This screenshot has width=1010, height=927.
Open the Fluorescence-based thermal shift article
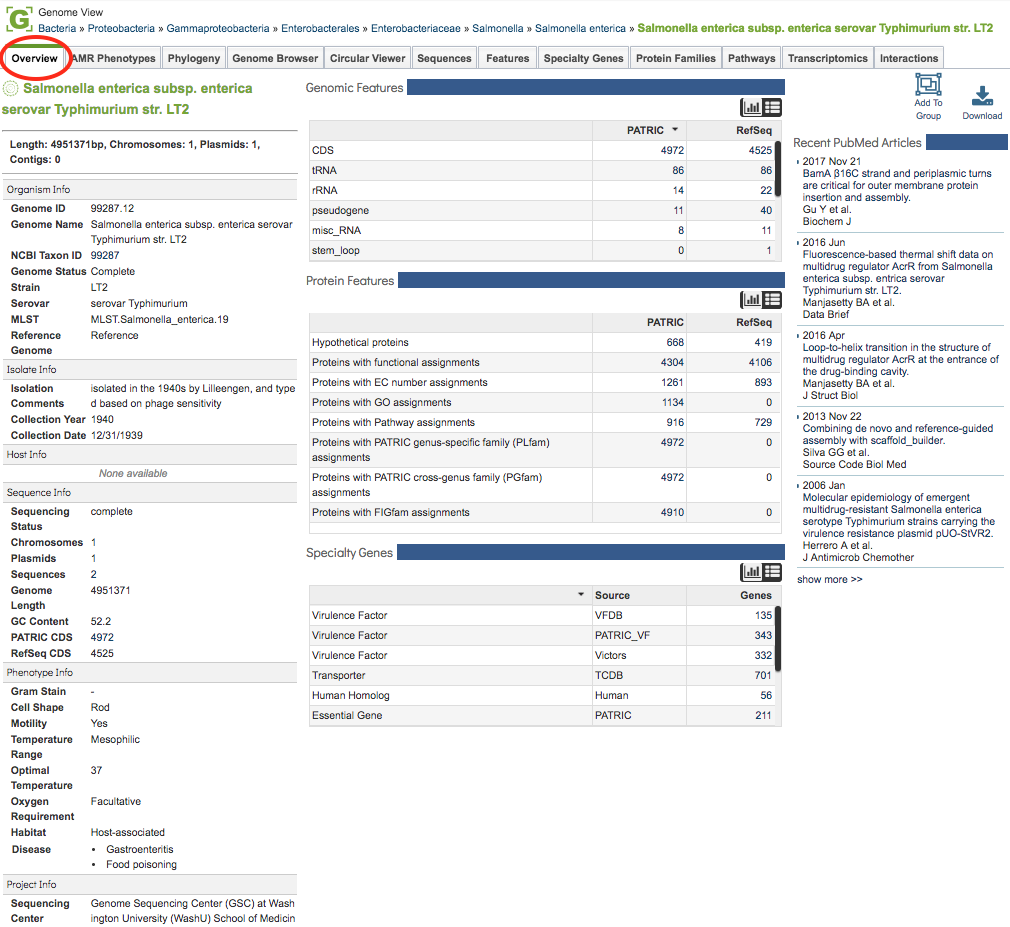tap(898, 272)
